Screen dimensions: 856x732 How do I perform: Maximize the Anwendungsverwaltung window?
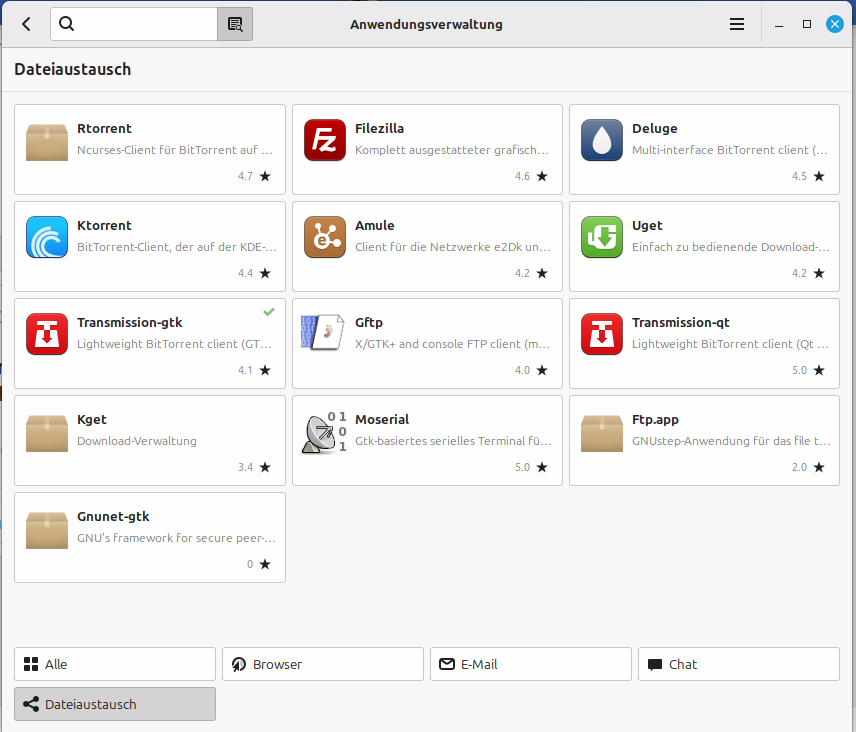click(807, 24)
